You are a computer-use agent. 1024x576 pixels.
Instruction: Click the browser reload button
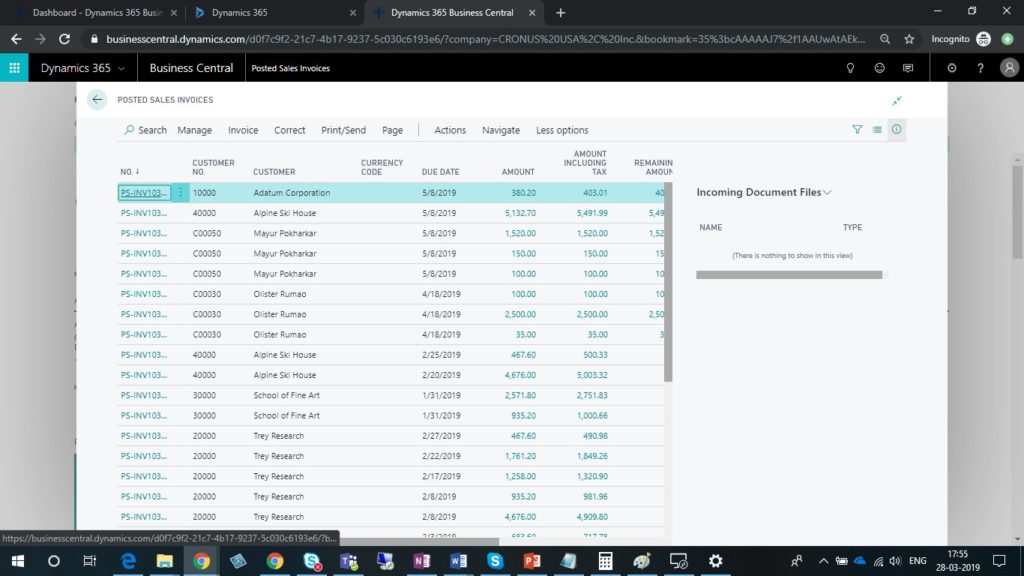coord(64,39)
